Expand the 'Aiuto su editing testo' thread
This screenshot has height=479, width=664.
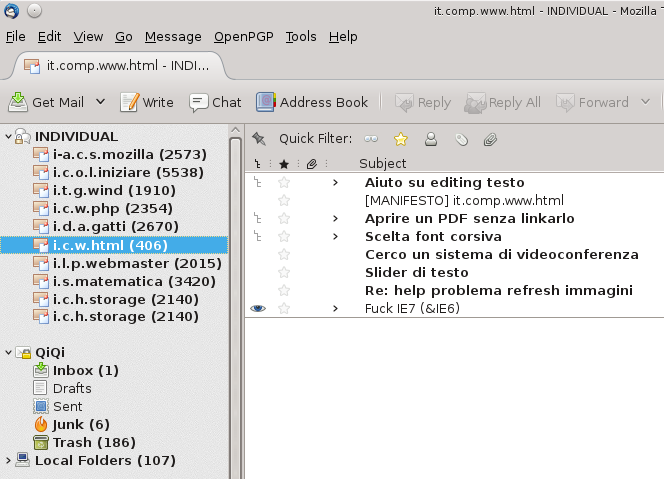pyautogui.click(x=335, y=183)
